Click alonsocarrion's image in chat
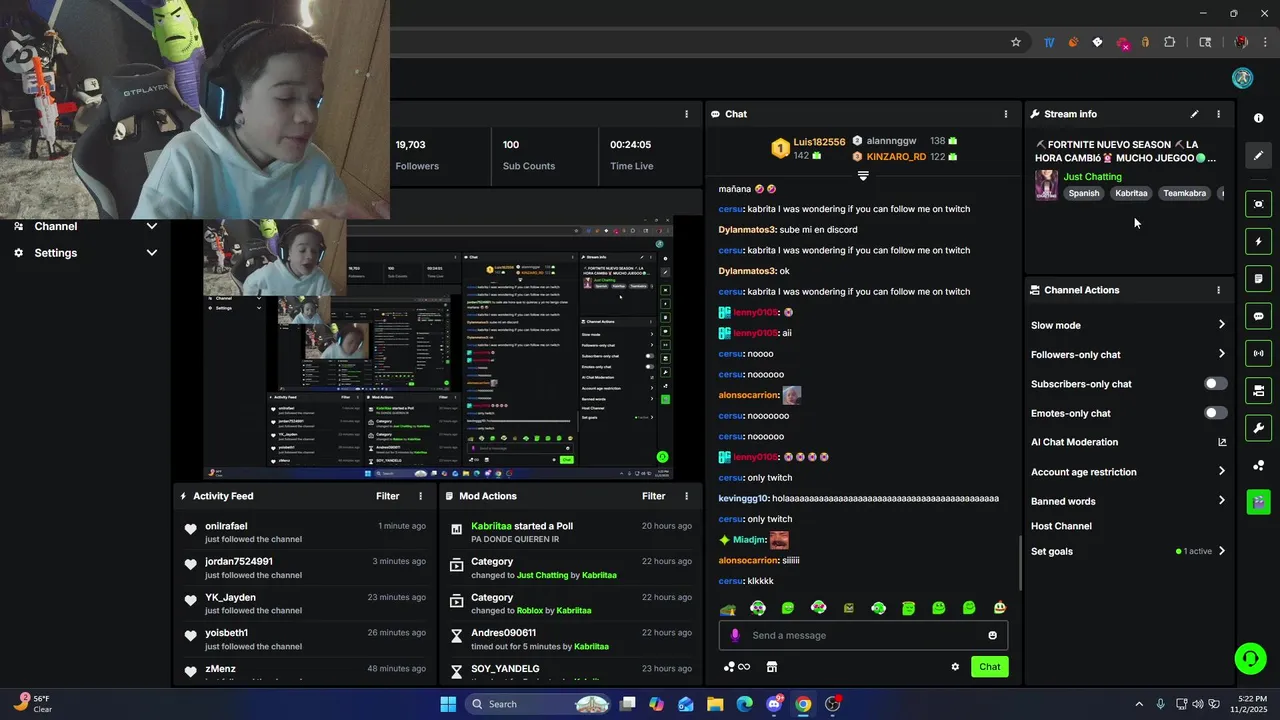 pyautogui.click(x=791, y=395)
